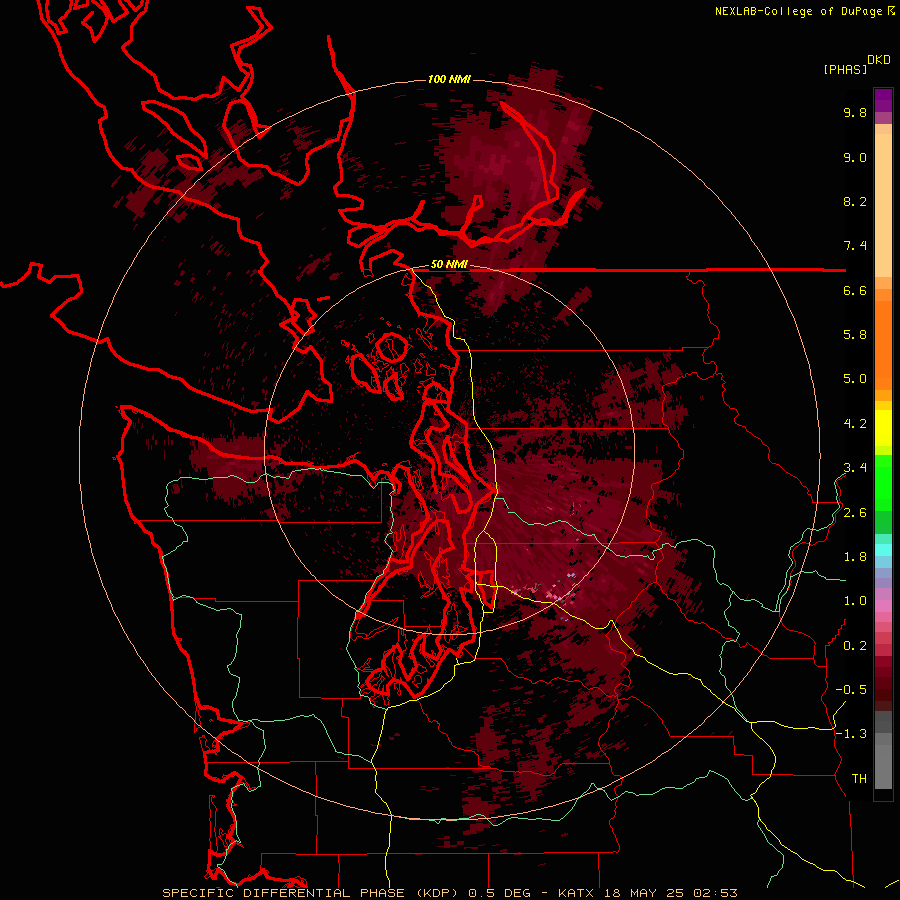Select the 7.4 scale value
This screenshot has height=900, width=900.
(855, 246)
